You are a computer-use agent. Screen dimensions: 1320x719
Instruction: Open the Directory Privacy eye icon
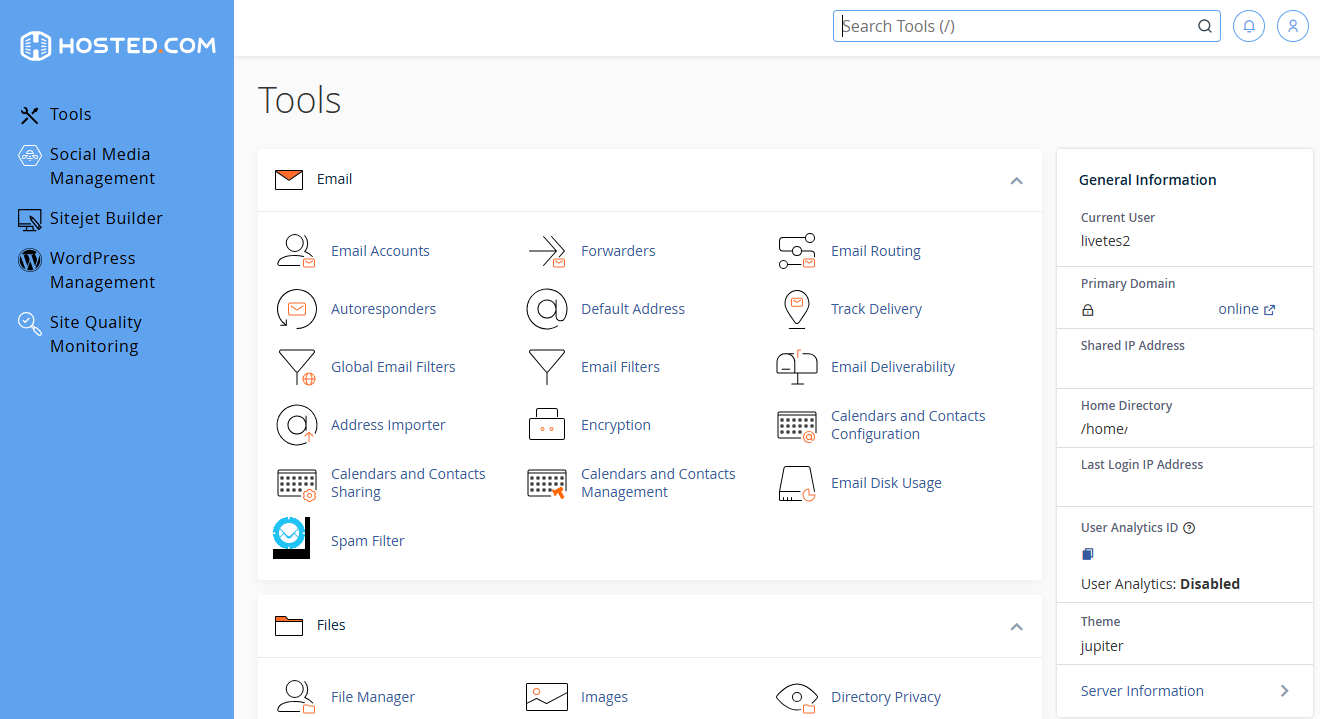point(797,697)
